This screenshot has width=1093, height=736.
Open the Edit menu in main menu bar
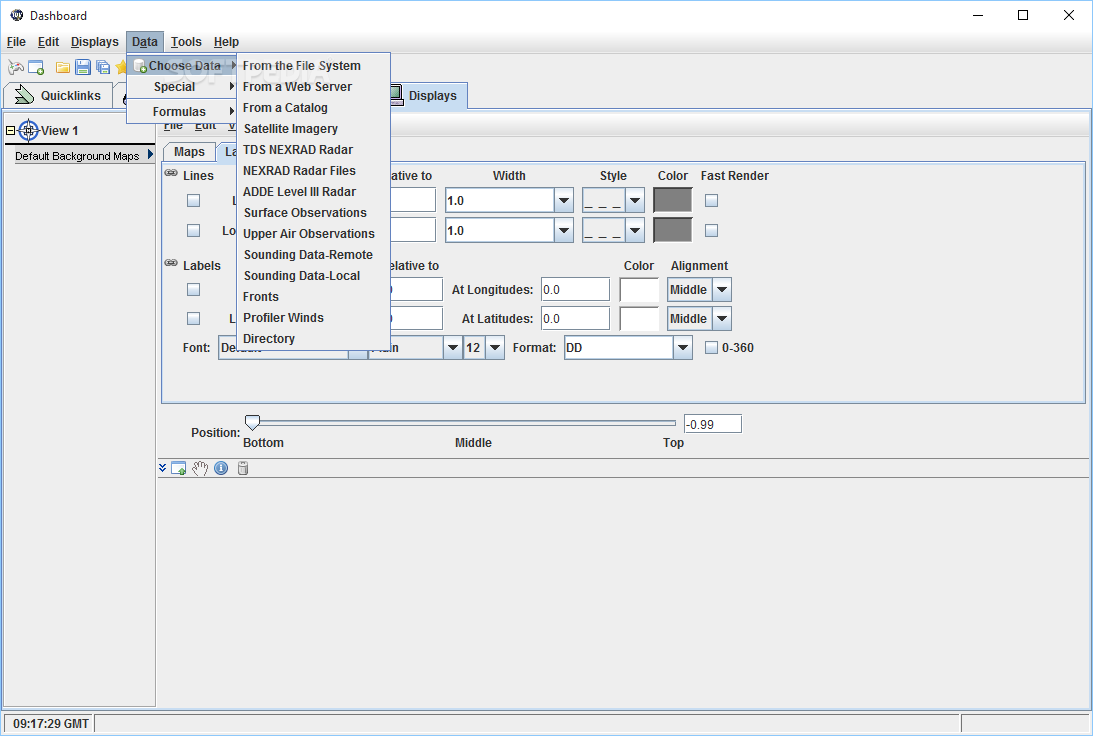point(48,42)
